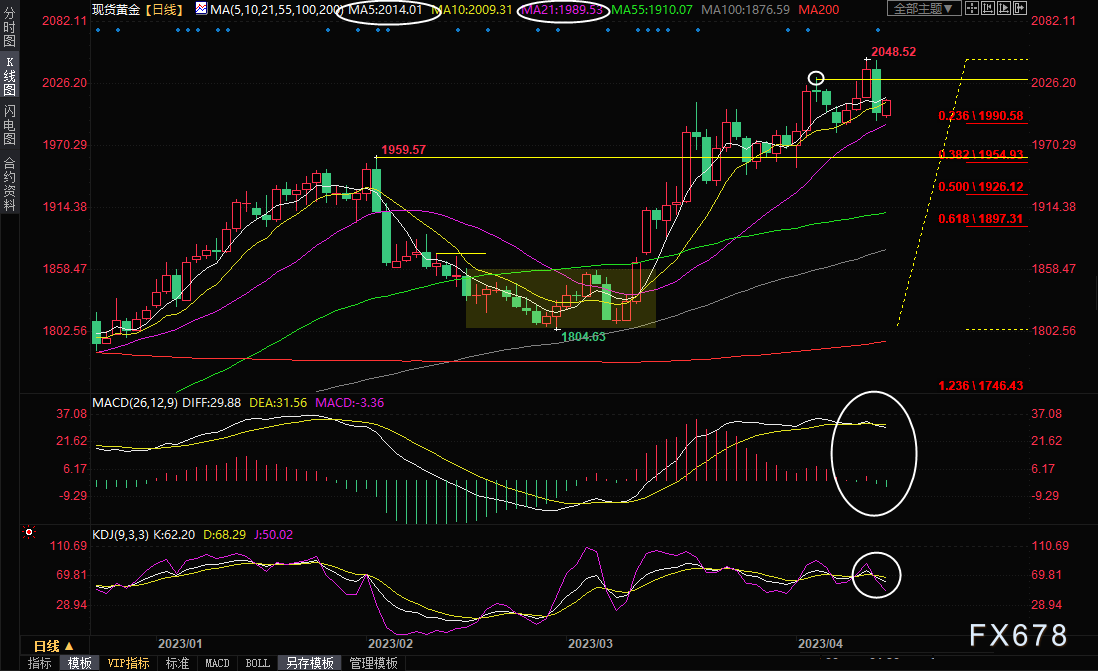Switch to 闪电图 side tab
1098x671 pixels.
tap(9, 124)
